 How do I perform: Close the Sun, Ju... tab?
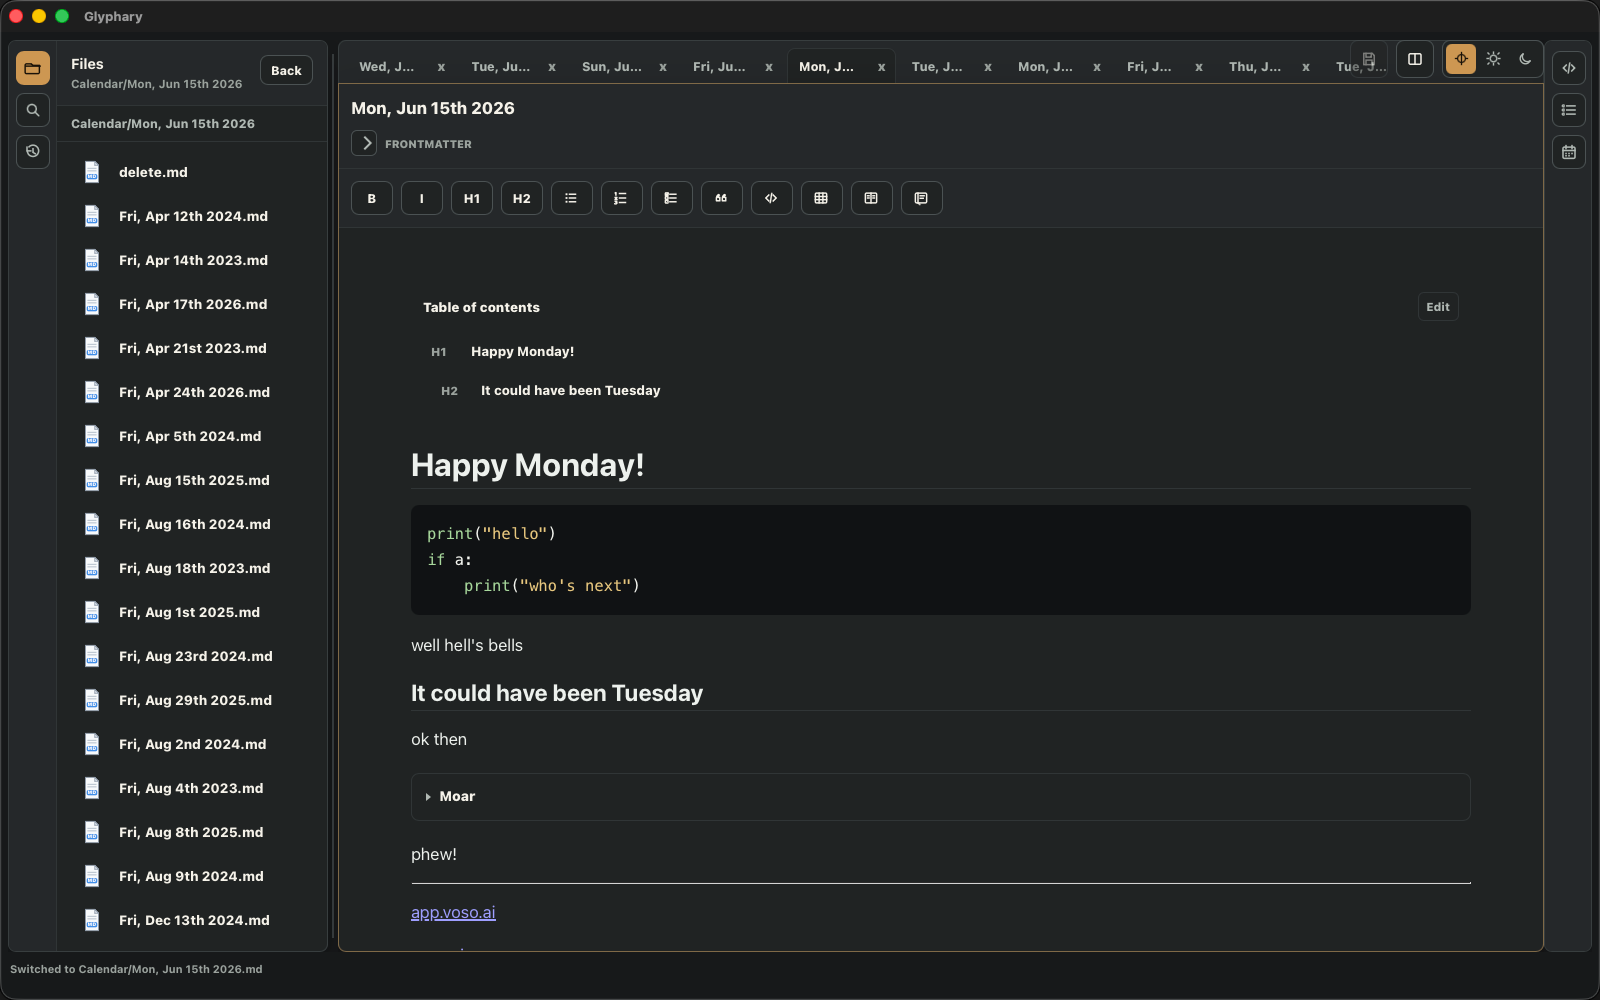[663, 67]
